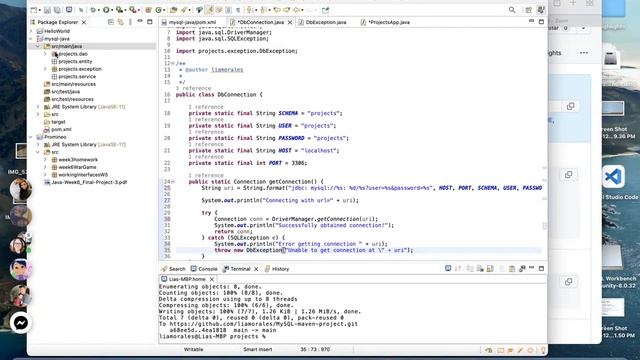Click the liamorales author link in Javadoc
Viewport: 640px width, 360px height.
click(x=227, y=70)
